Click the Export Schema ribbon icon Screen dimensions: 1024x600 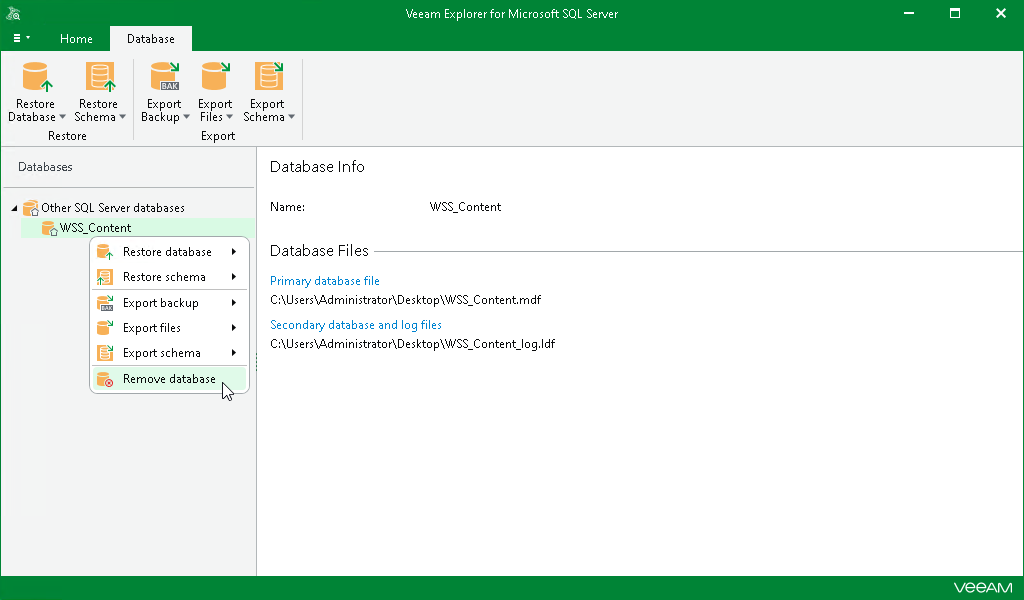coord(268,78)
